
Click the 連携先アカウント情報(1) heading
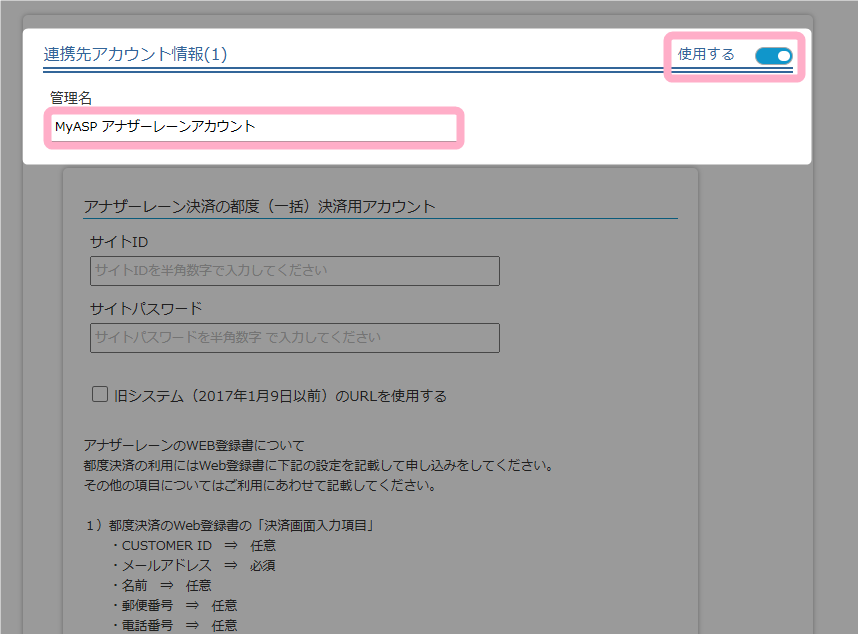(x=136, y=54)
